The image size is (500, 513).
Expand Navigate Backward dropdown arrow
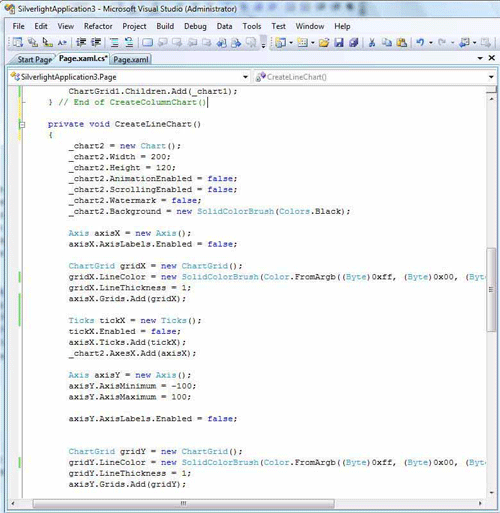coord(474,43)
